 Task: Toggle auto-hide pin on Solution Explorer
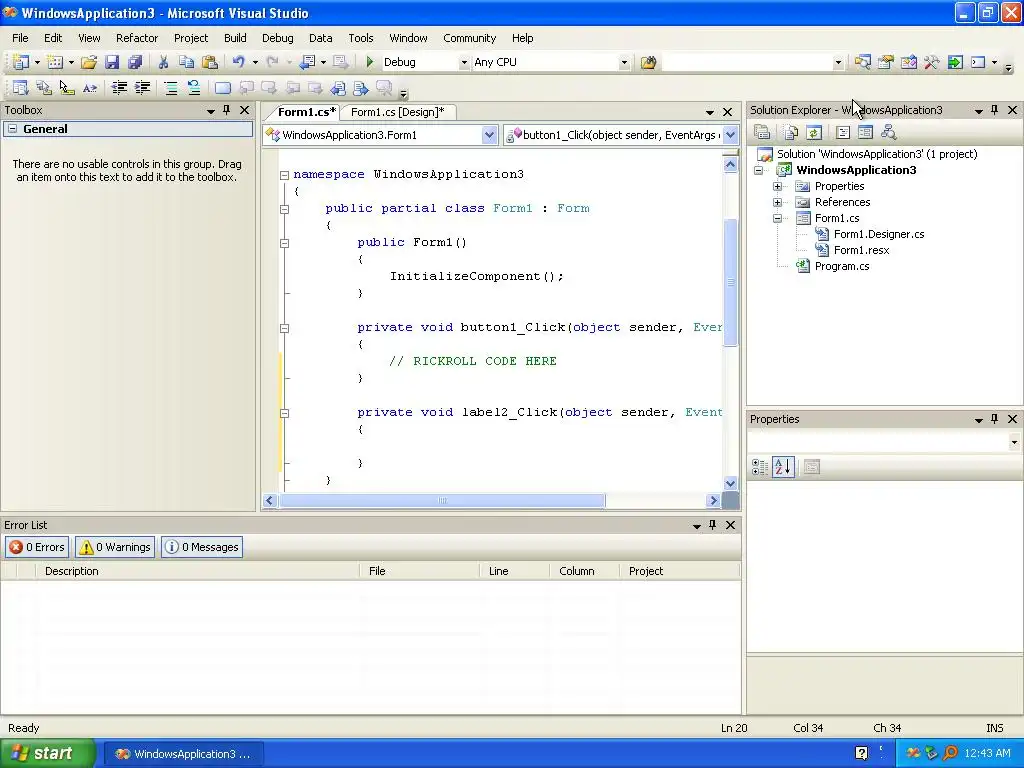(x=995, y=110)
